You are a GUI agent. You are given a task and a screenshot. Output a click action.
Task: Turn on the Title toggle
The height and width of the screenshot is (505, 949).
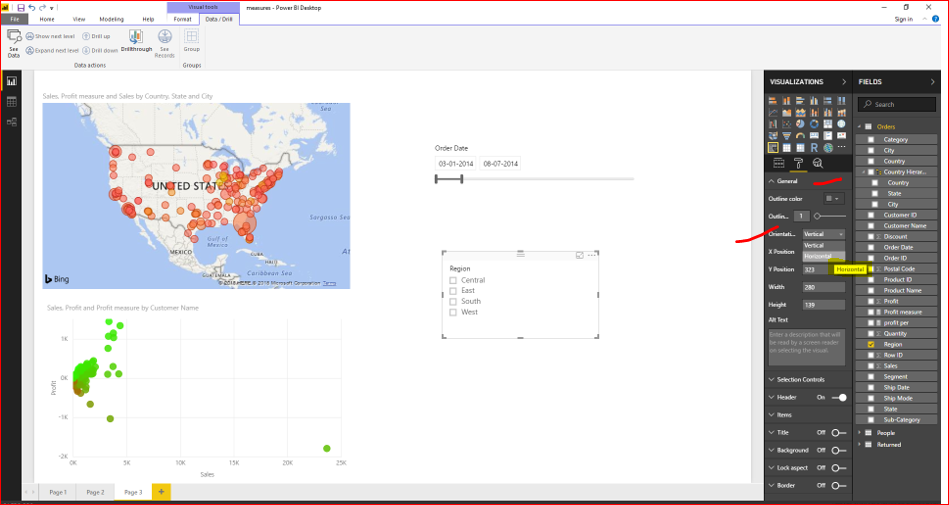coord(839,433)
